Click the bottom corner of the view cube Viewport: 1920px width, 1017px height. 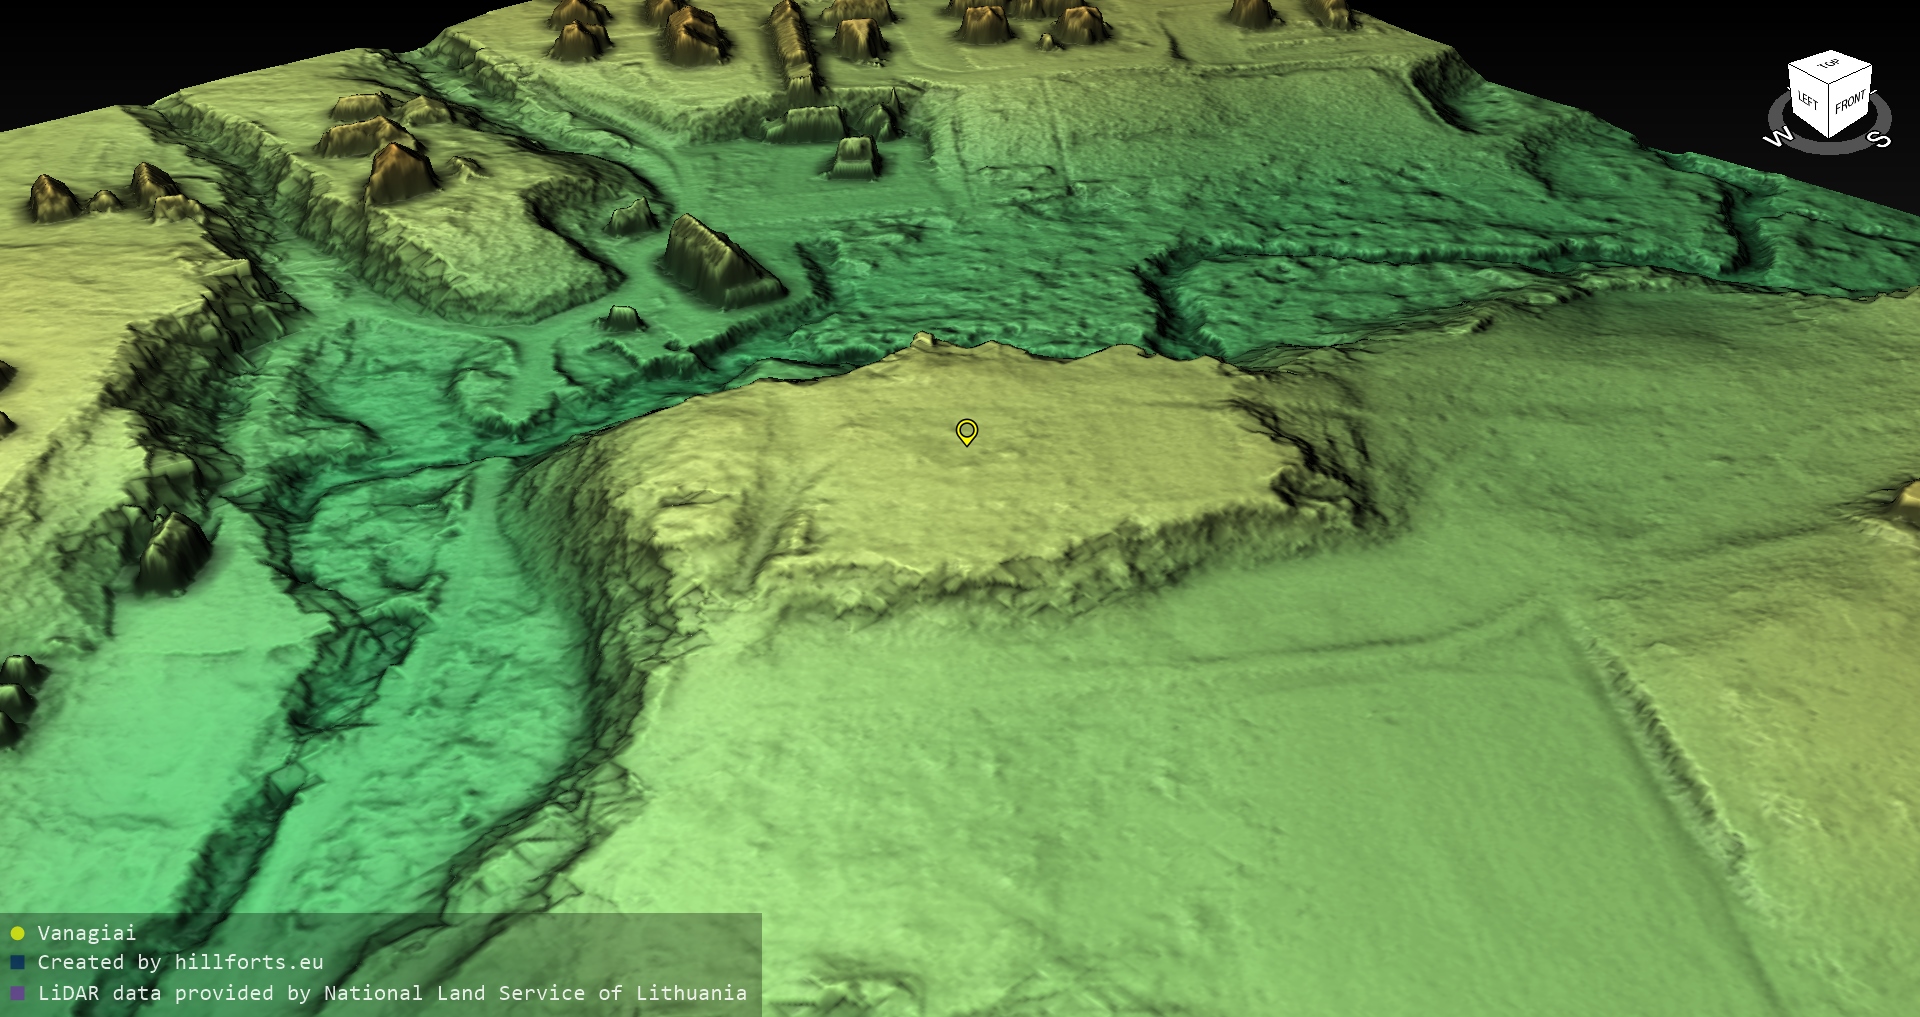pyautogui.click(x=1830, y=137)
